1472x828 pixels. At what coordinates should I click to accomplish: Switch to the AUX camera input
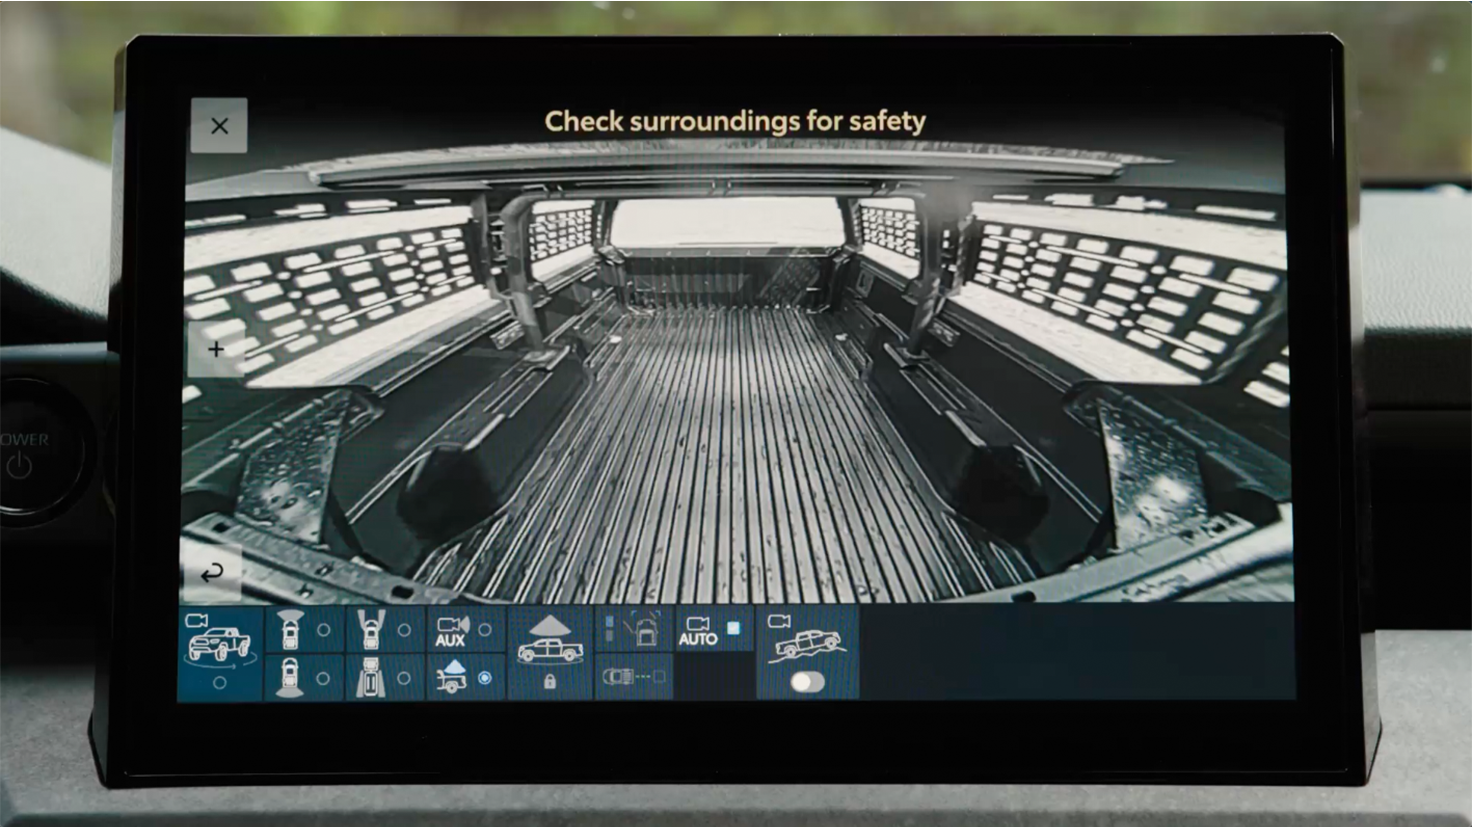484,630
